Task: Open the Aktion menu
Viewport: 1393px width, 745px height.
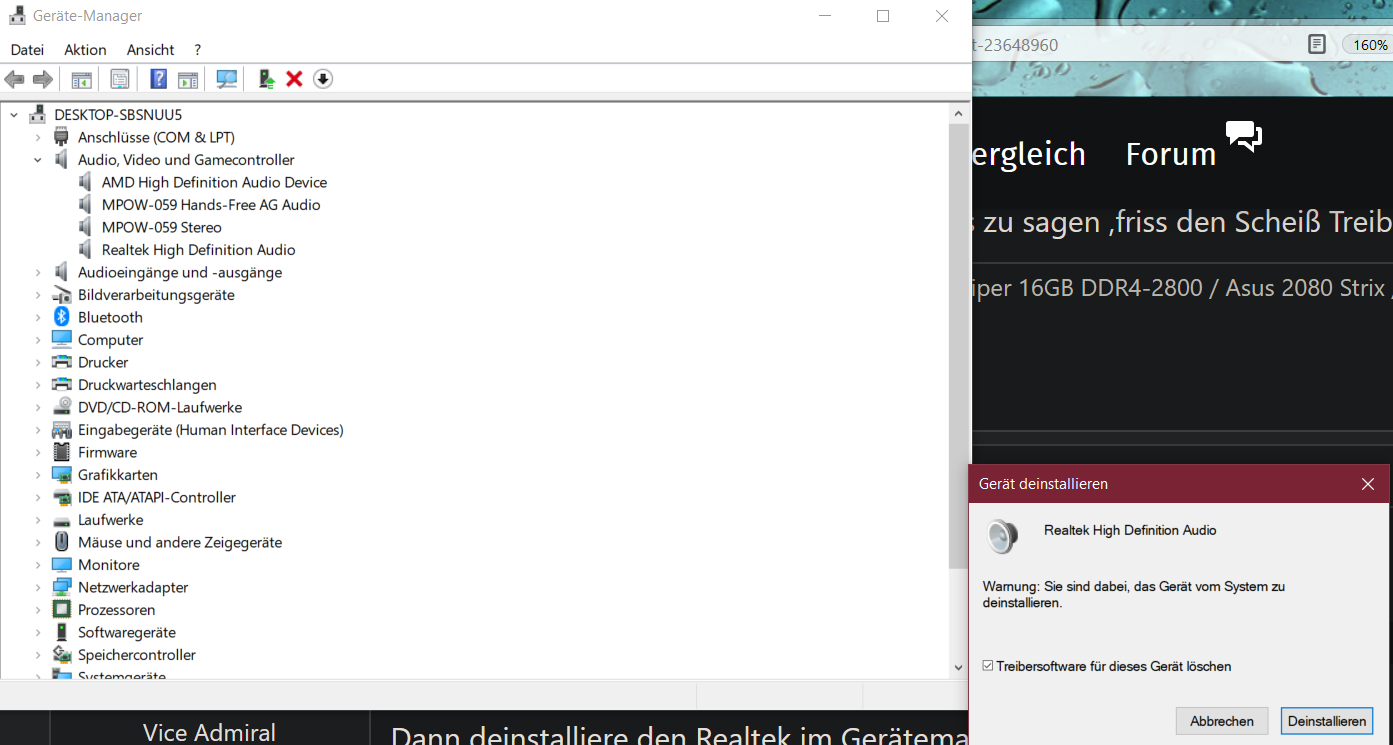Action: point(85,49)
